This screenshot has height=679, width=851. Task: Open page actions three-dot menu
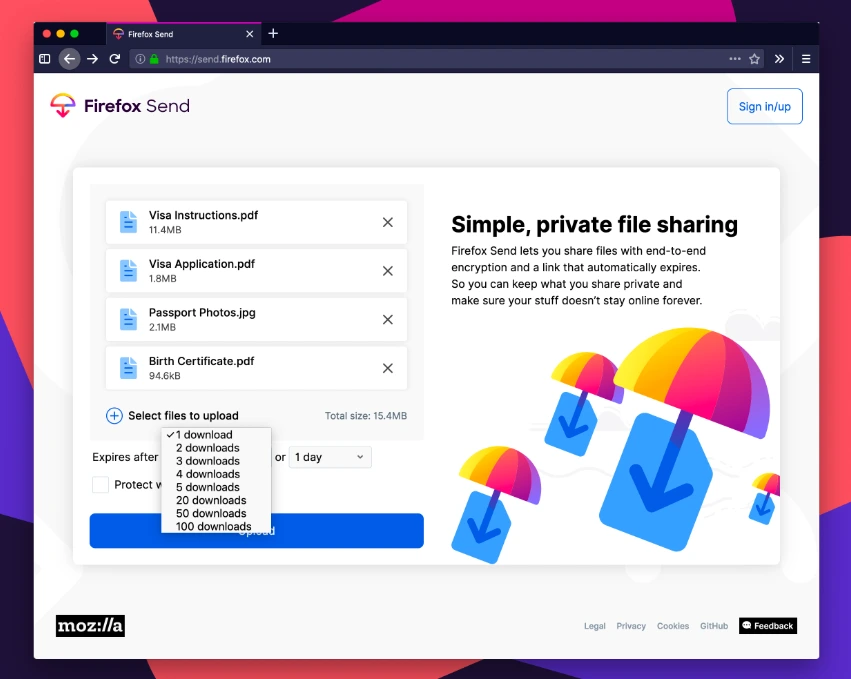(x=735, y=59)
